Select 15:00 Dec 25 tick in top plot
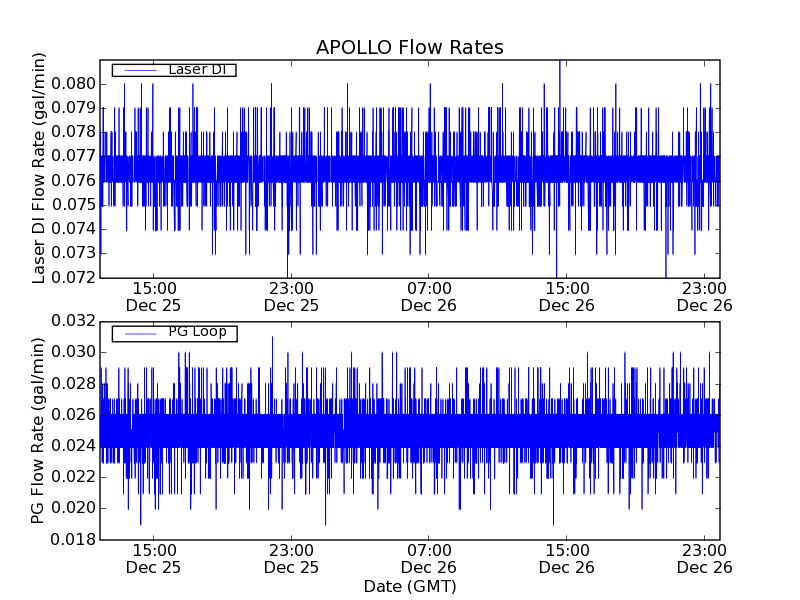This screenshot has width=800, height=600. 153,296
